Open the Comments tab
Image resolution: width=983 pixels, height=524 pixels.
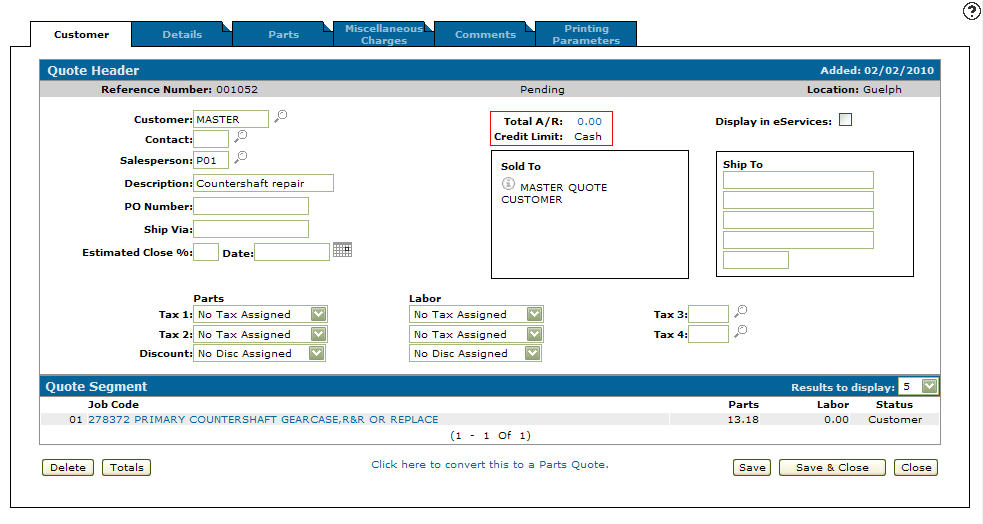click(x=485, y=34)
